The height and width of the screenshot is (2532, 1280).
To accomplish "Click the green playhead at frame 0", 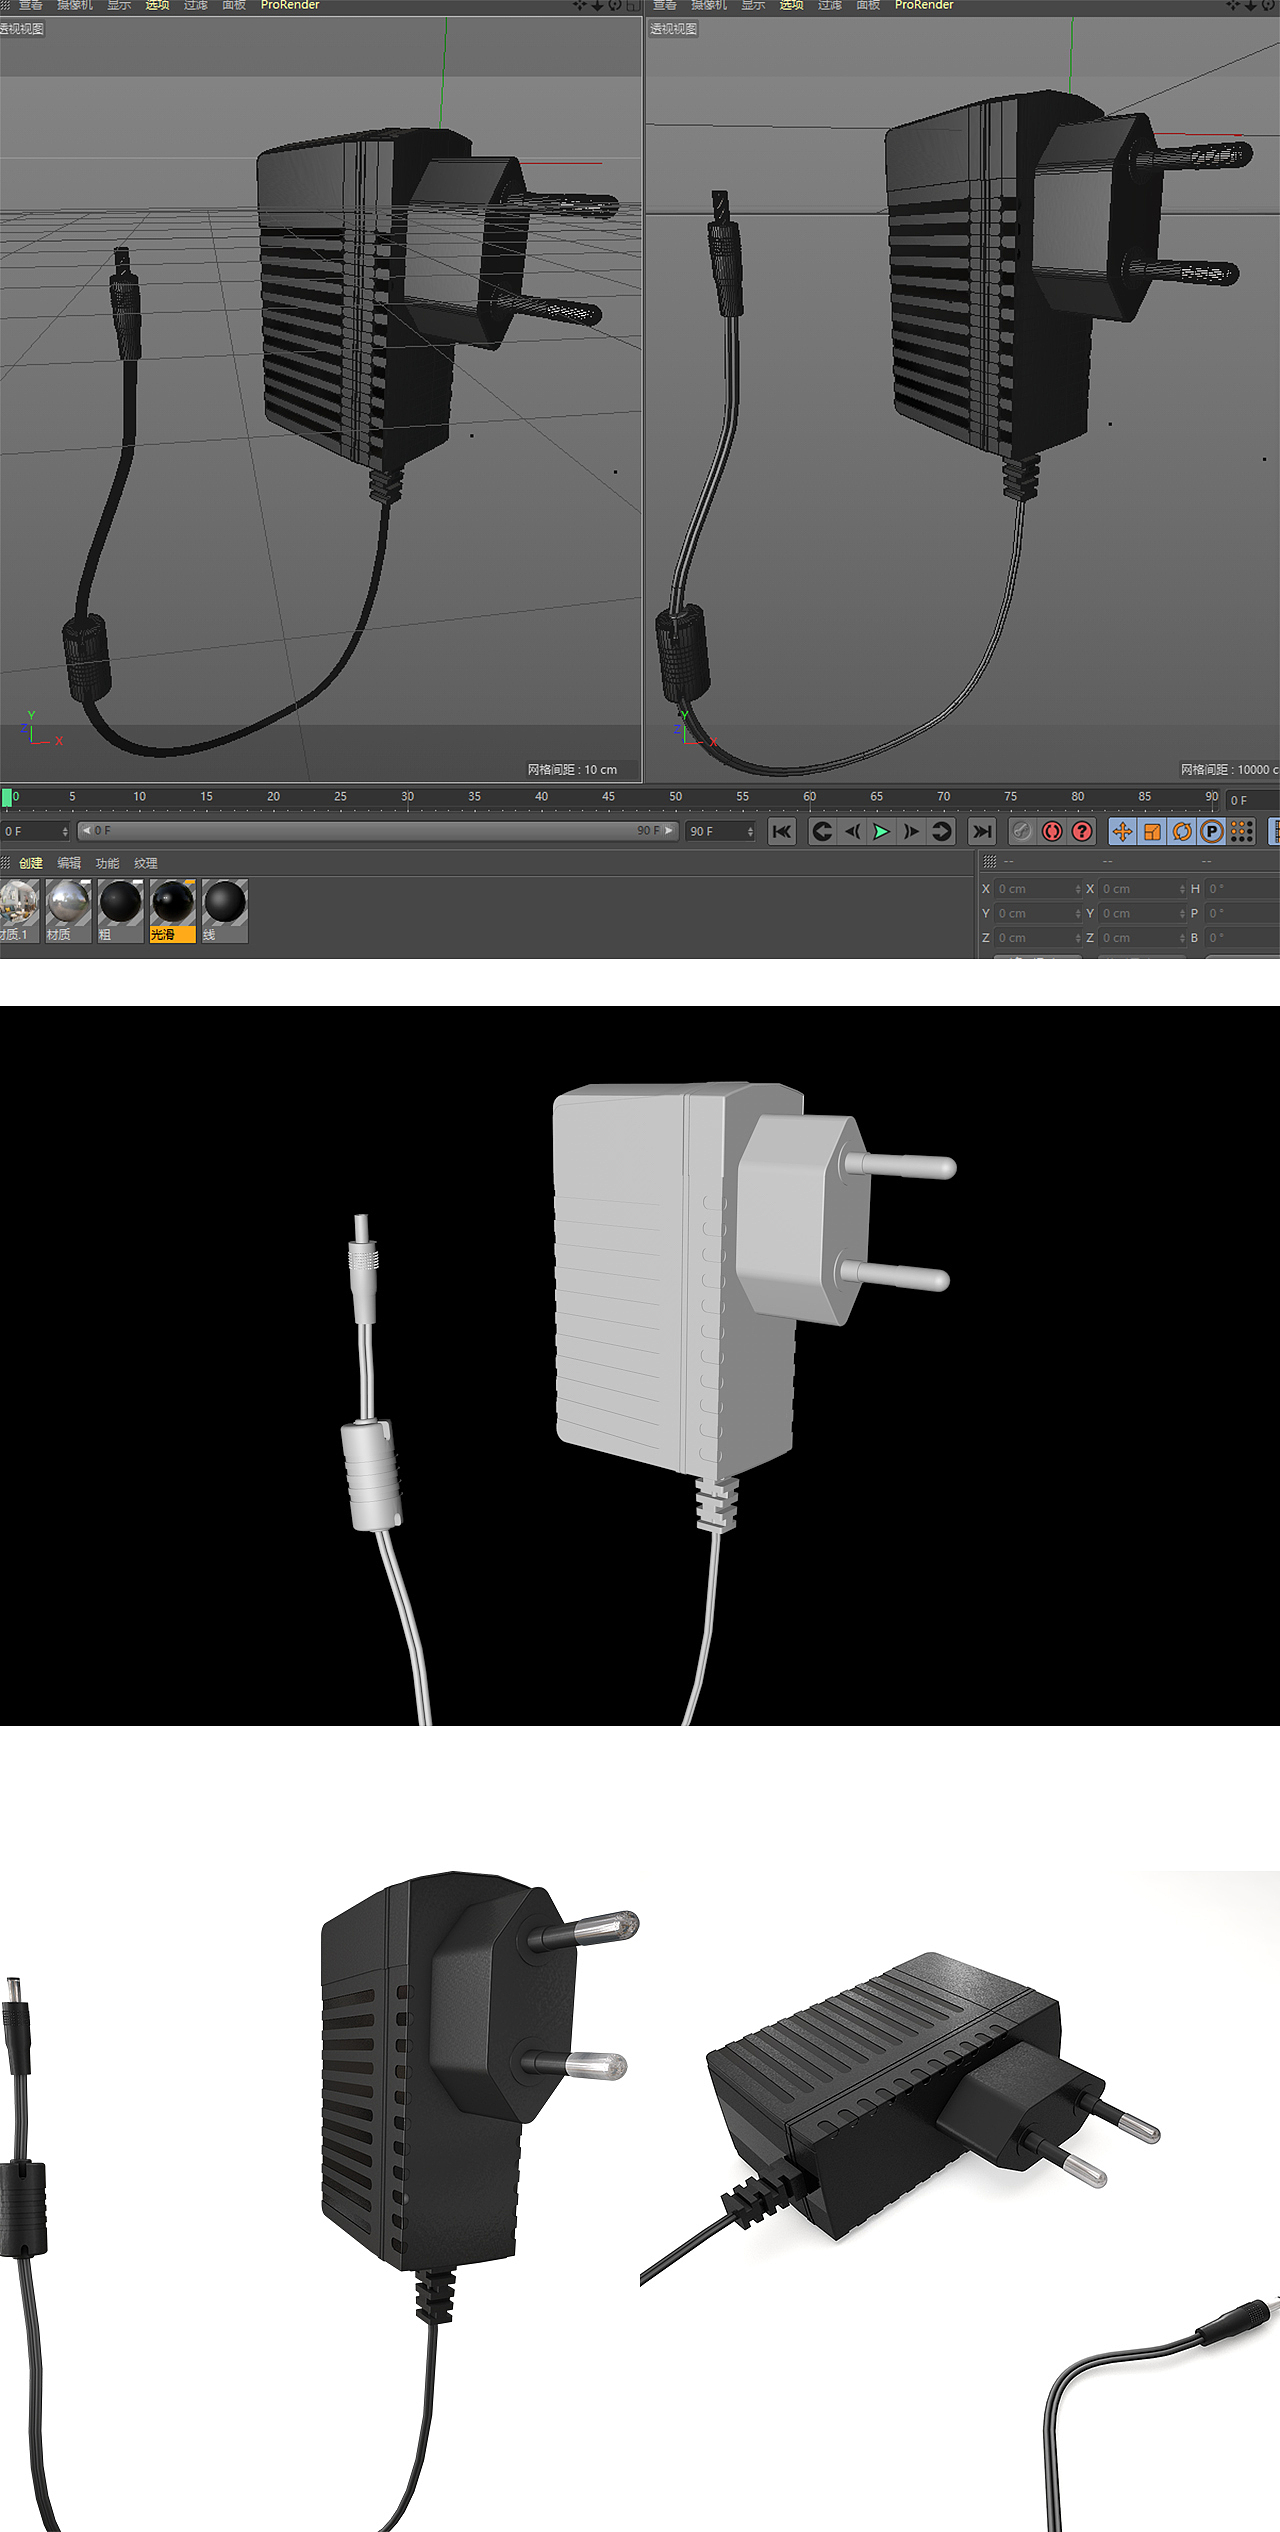I will click(x=7, y=797).
